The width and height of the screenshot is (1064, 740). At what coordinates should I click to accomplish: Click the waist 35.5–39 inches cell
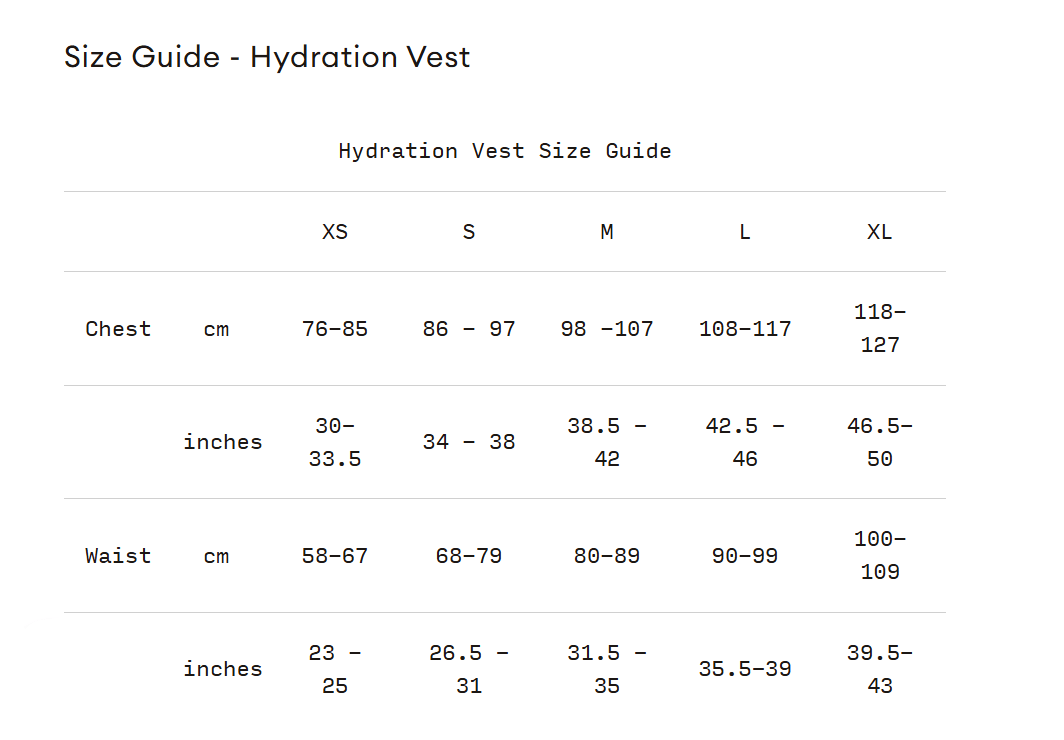click(x=745, y=669)
